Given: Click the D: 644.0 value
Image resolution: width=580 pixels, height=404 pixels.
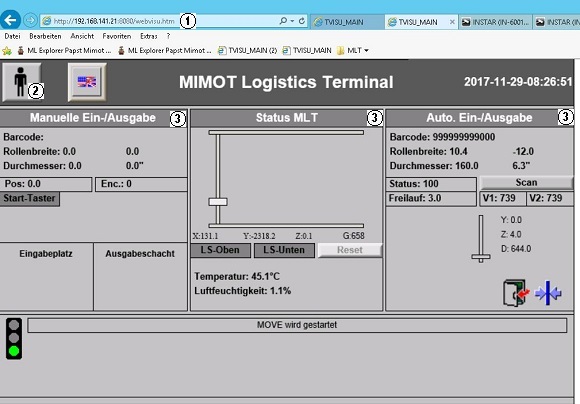Looking at the screenshot, I should [x=516, y=249].
